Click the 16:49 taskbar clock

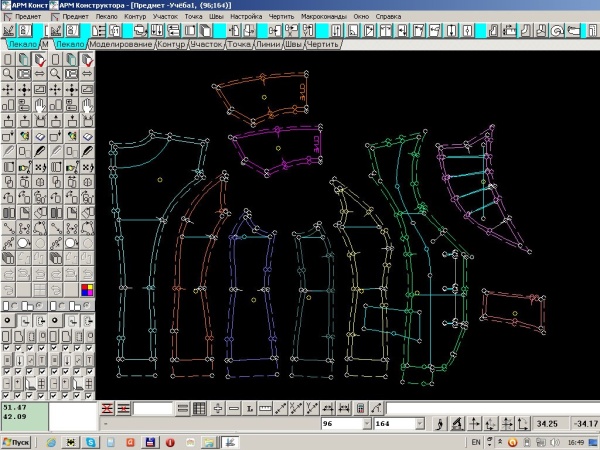click(x=576, y=442)
